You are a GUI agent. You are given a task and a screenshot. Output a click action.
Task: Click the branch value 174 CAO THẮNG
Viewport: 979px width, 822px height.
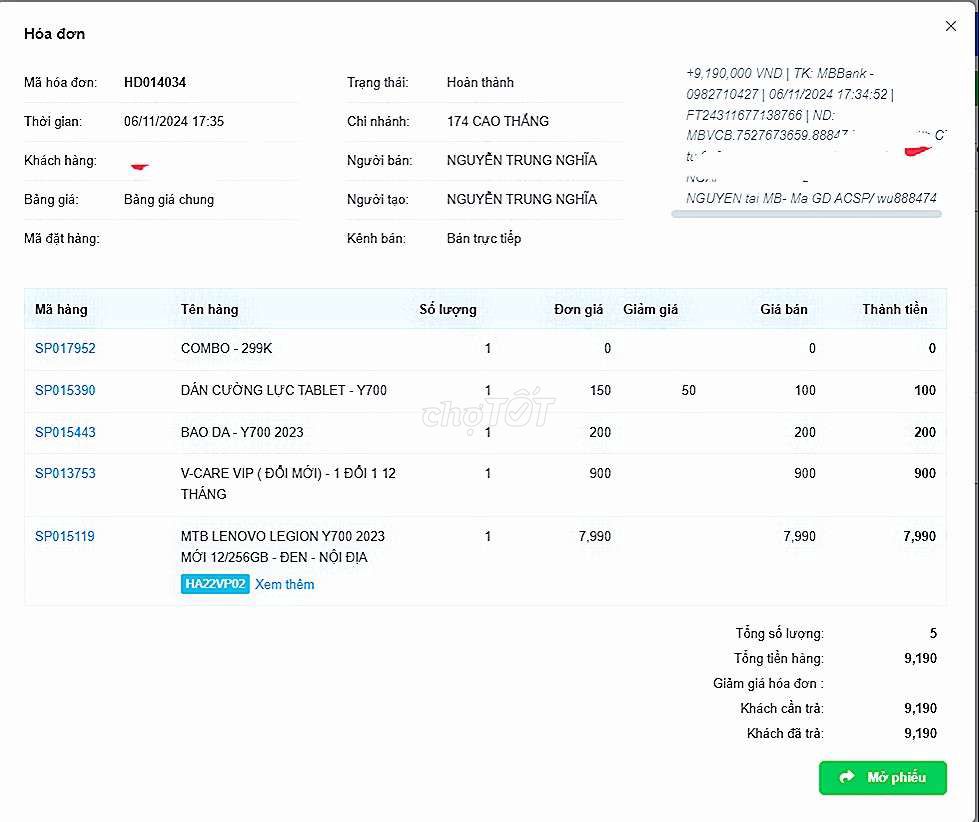[x=498, y=121]
